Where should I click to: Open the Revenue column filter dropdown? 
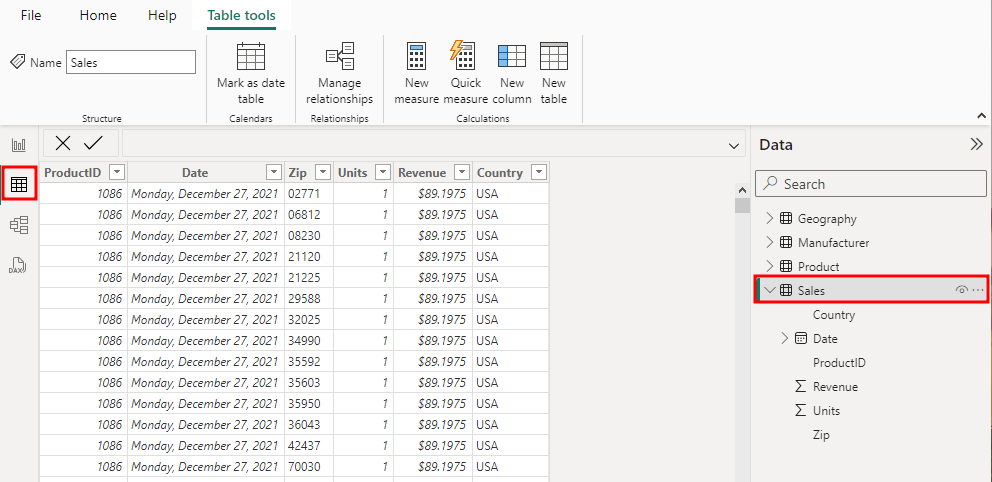click(462, 172)
